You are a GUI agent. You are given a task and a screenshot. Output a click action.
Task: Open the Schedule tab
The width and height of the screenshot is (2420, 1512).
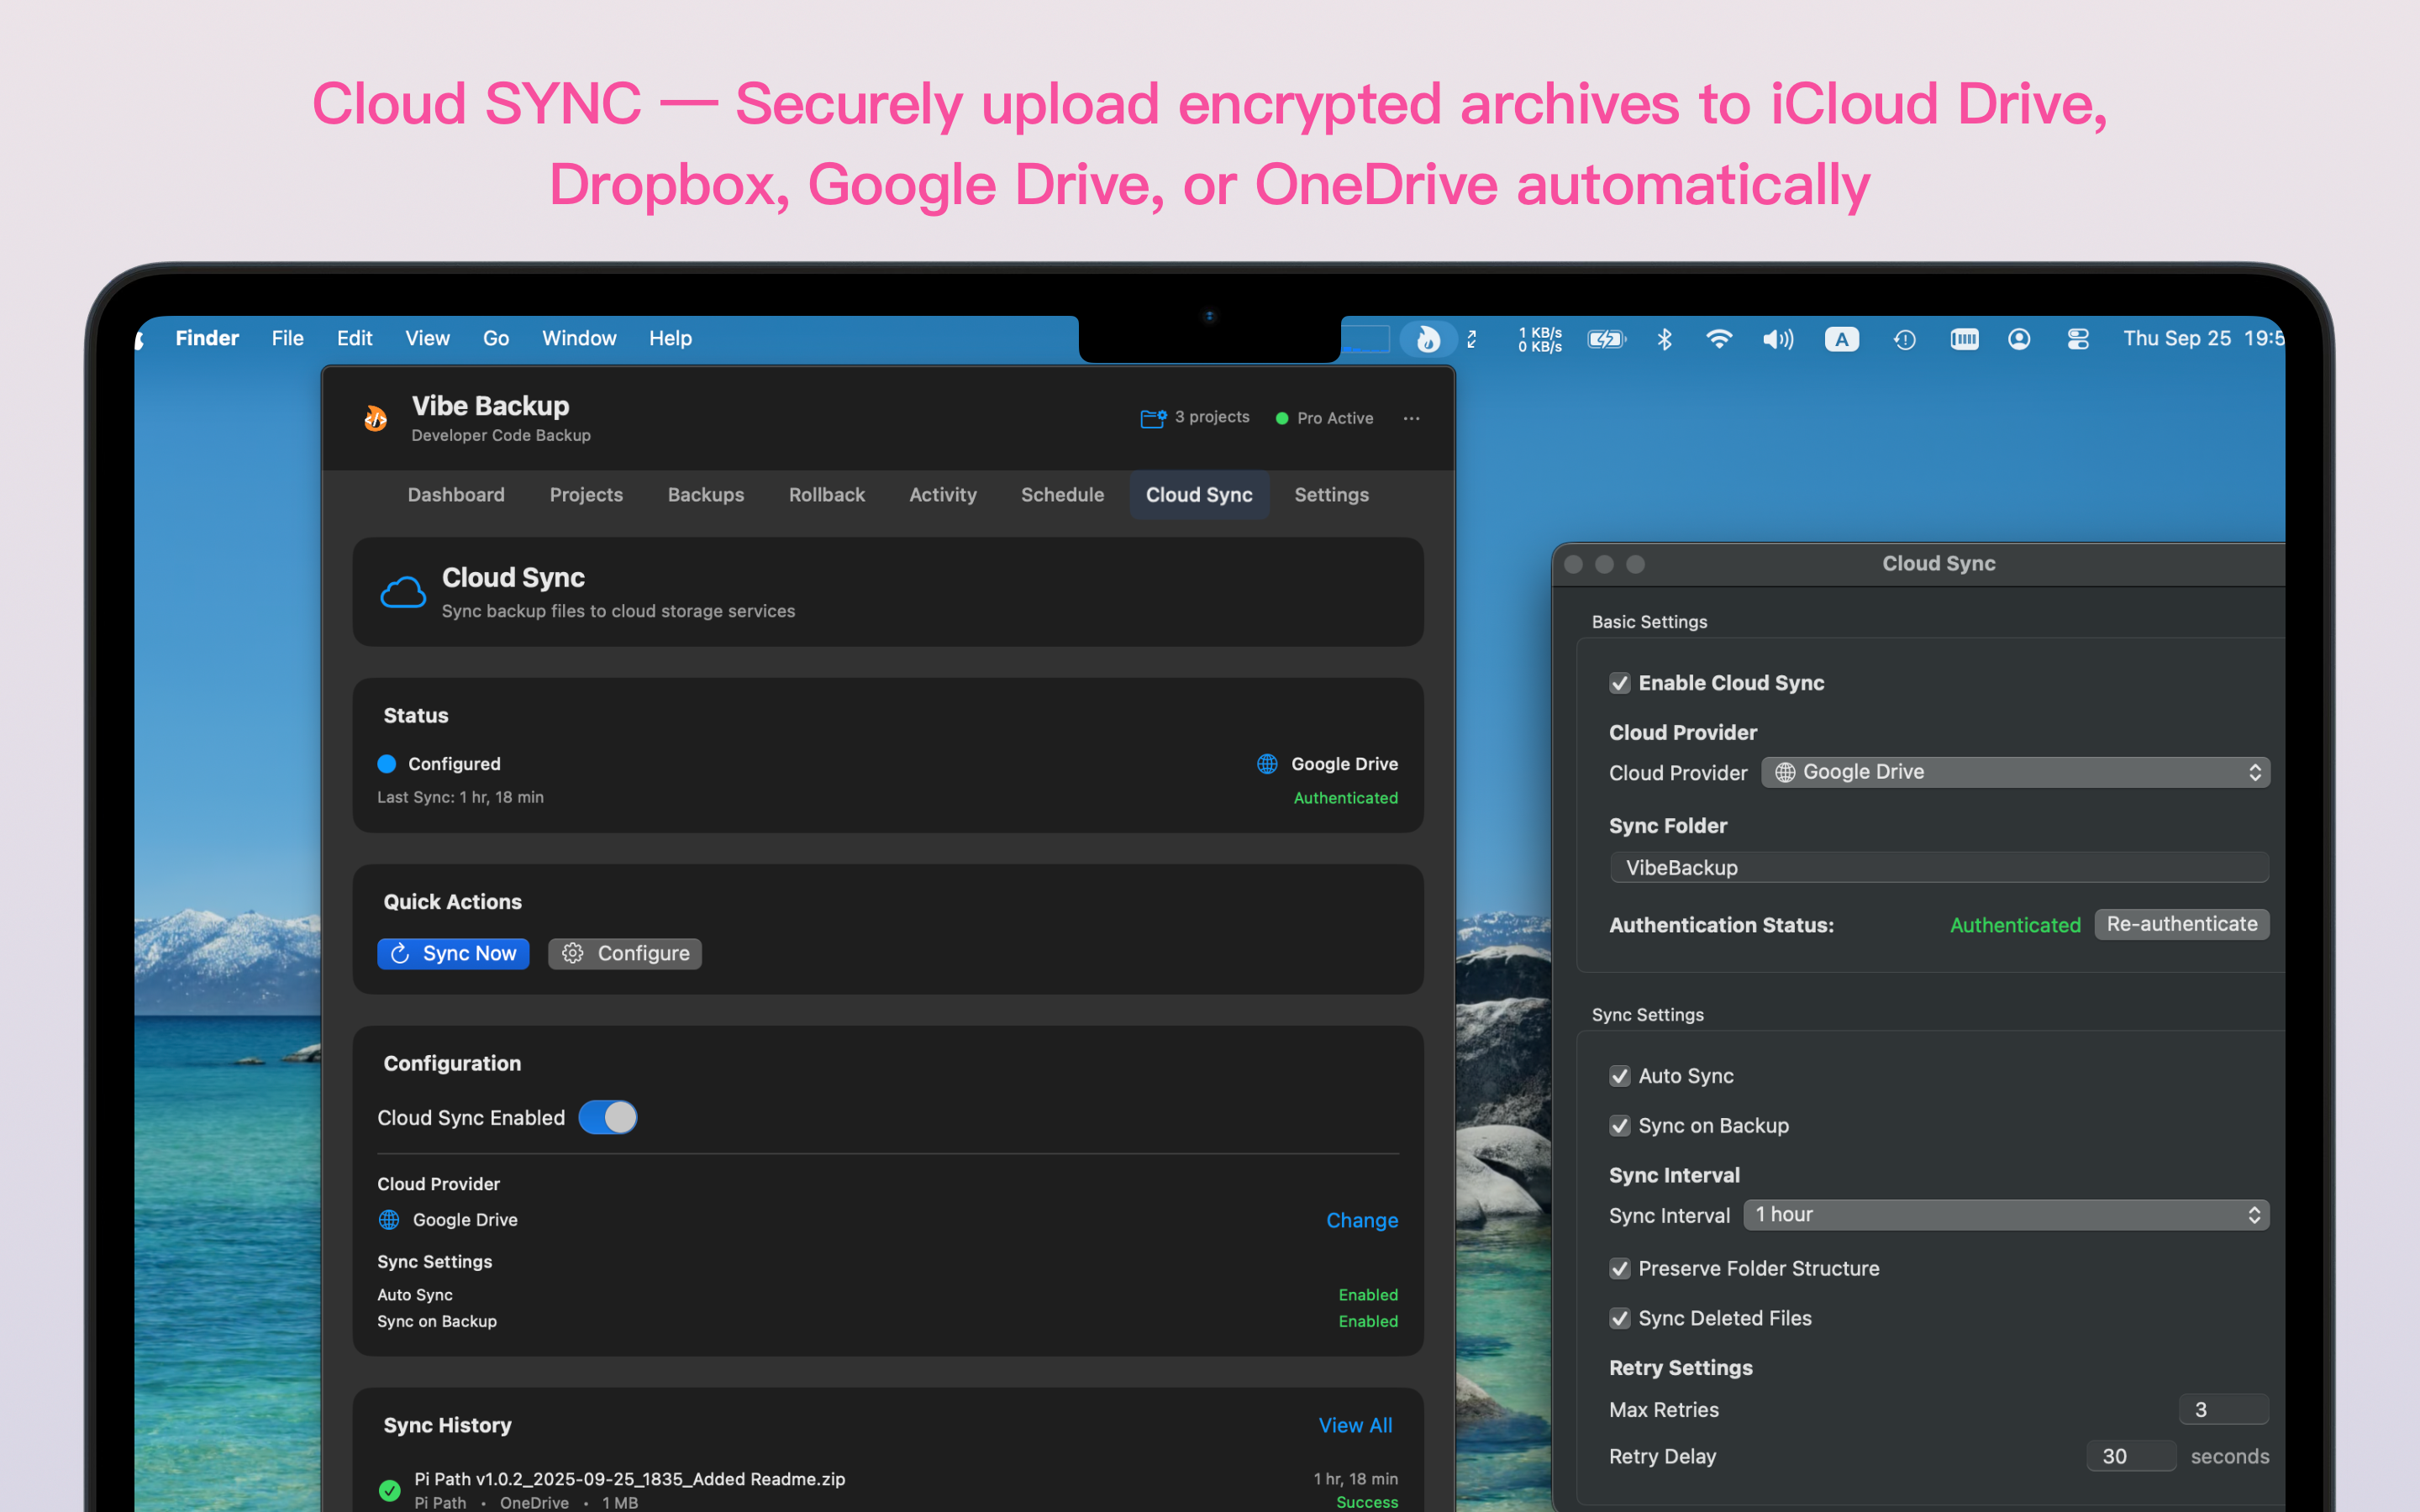1062,495
